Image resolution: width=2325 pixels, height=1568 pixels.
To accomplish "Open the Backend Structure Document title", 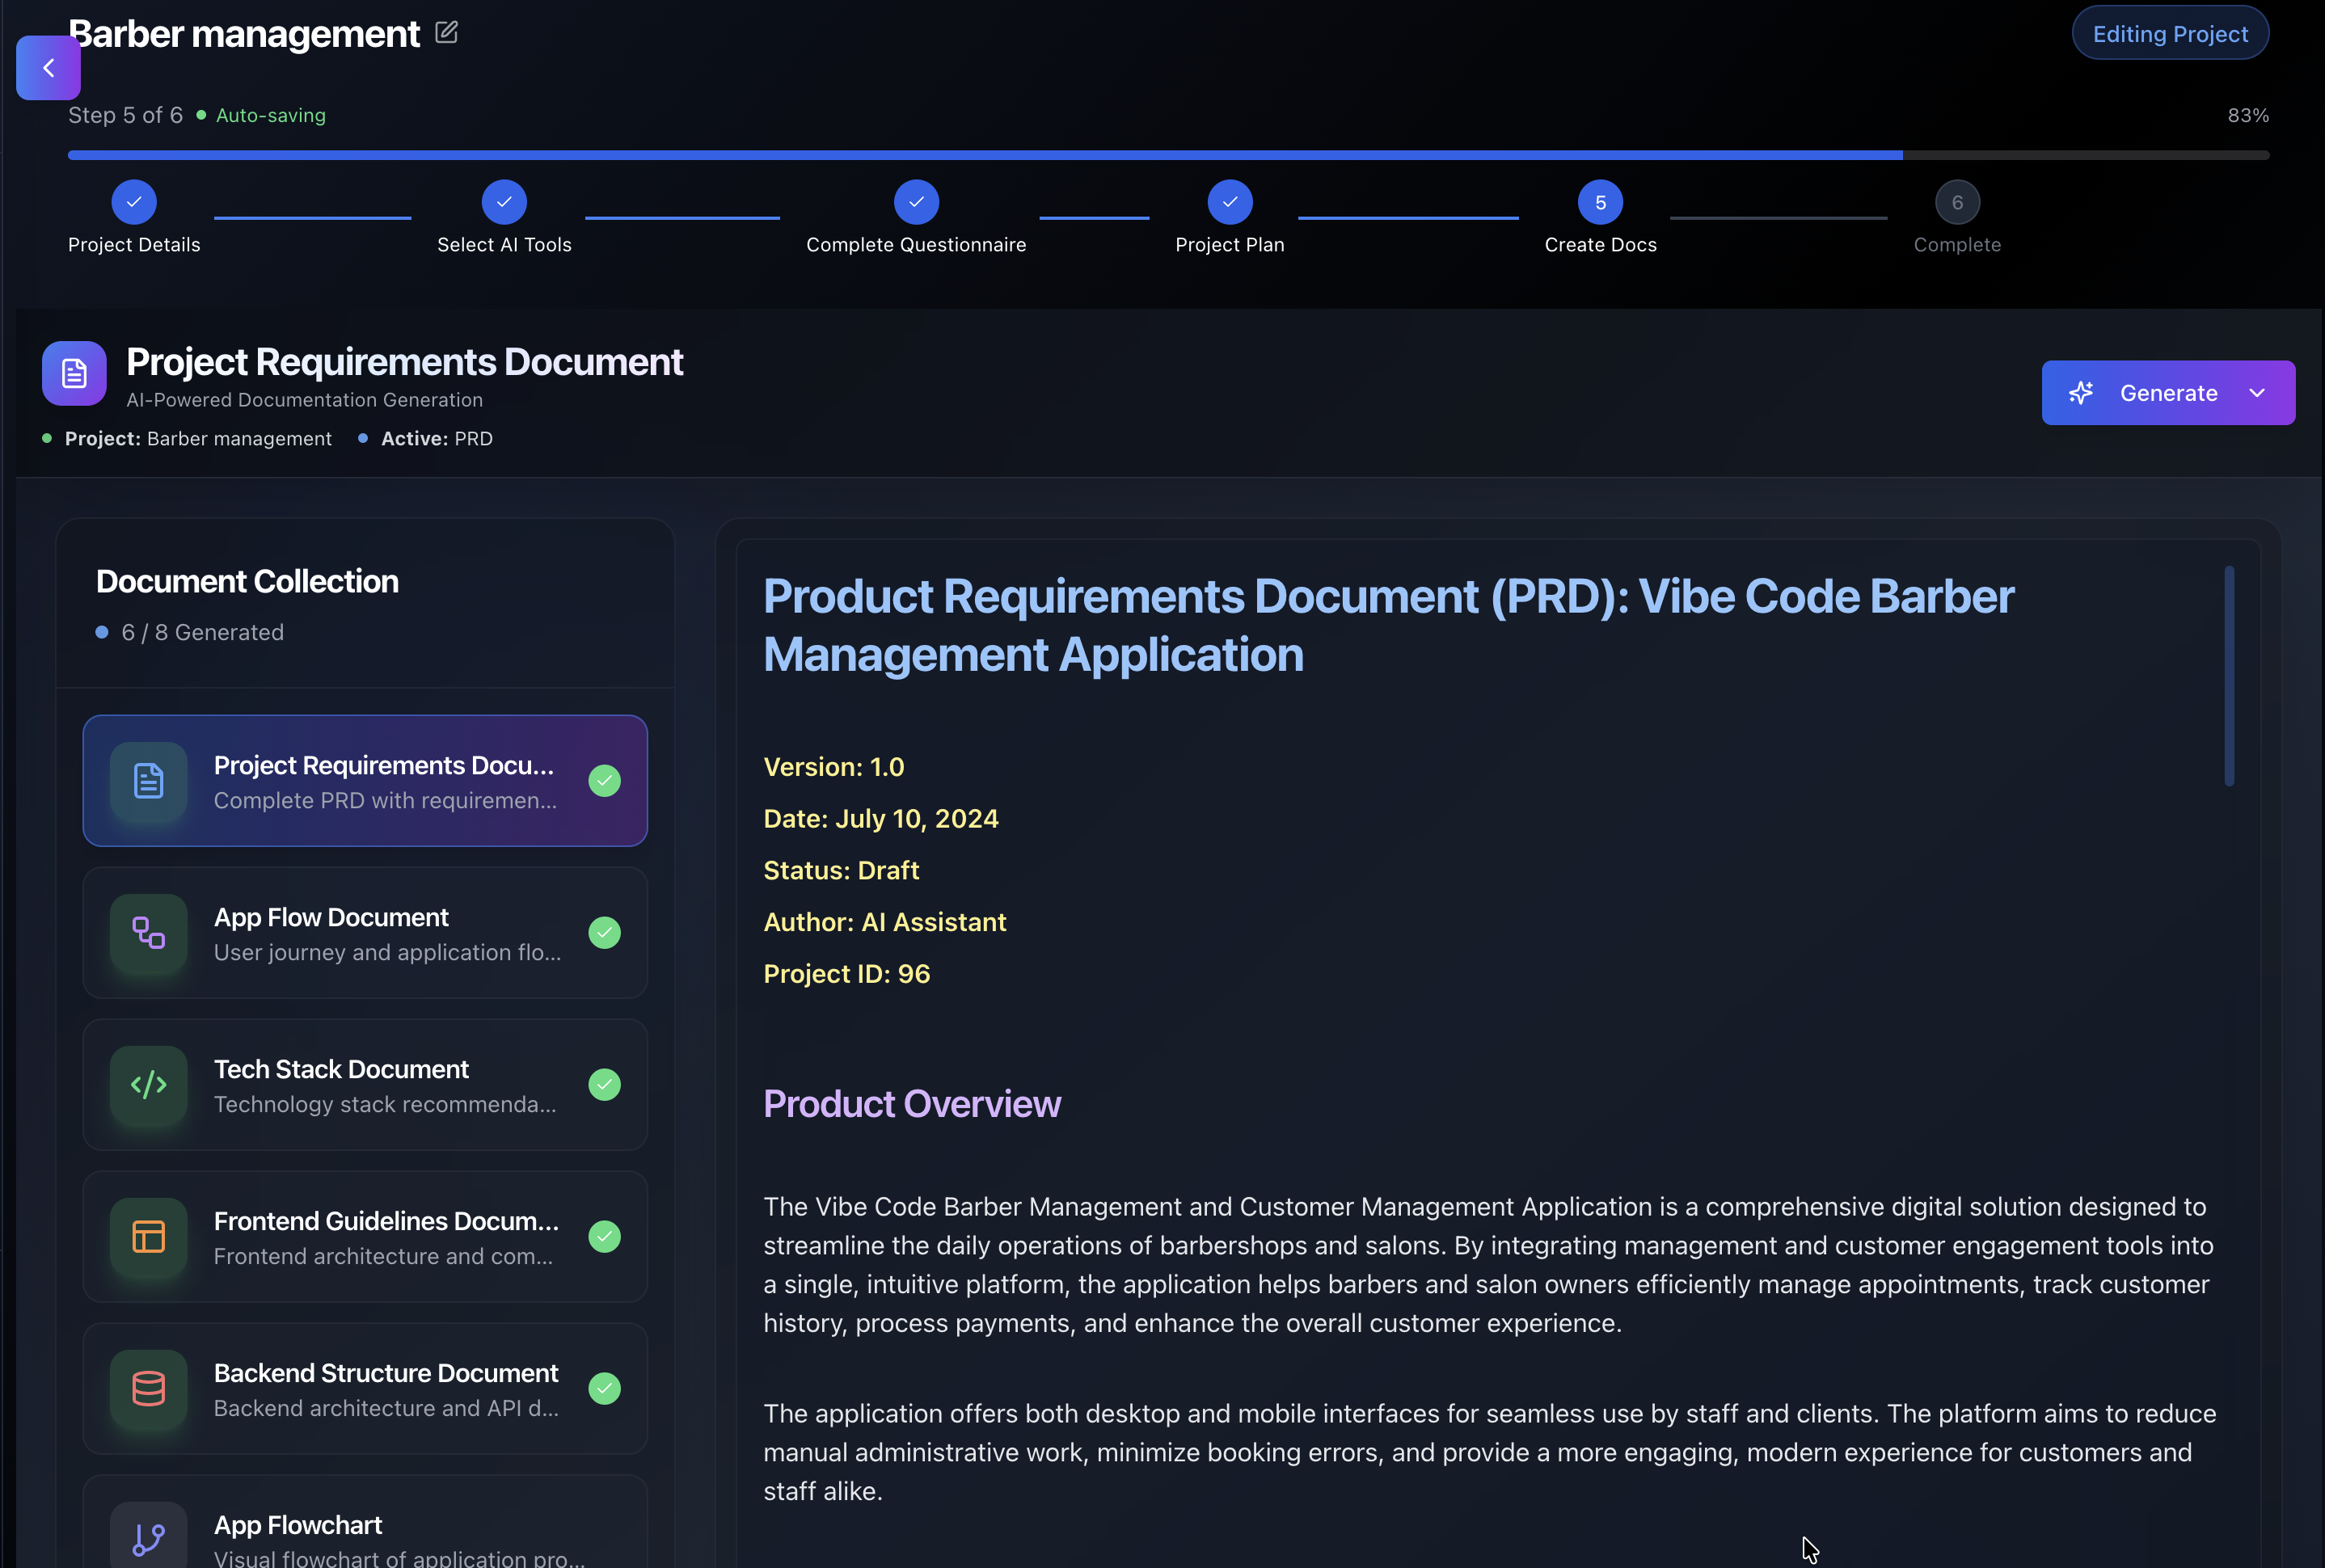I will 386,1373.
